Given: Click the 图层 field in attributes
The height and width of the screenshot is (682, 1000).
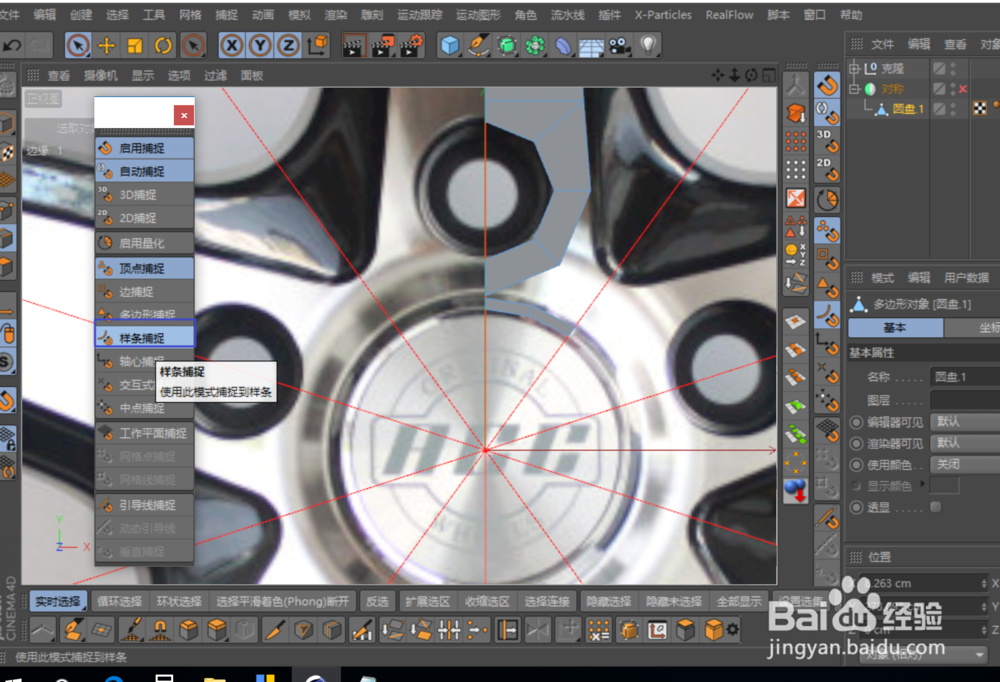Looking at the screenshot, I should (x=965, y=400).
